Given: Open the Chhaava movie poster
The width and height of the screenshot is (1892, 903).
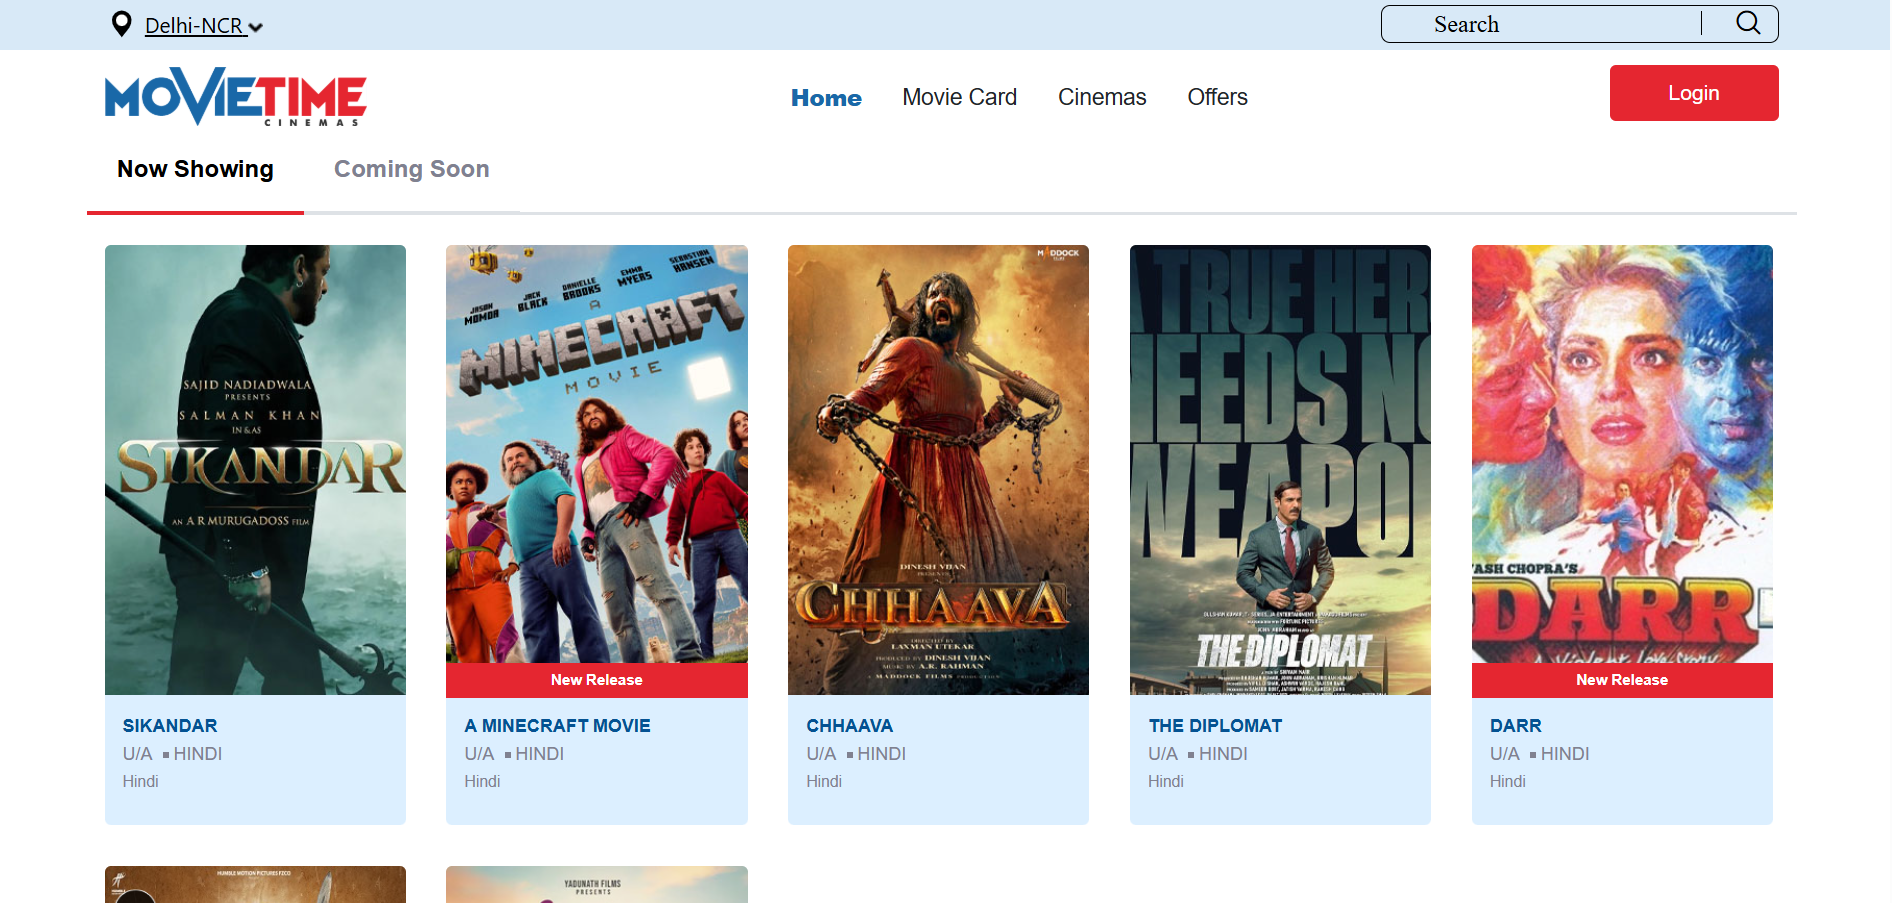Looking at the screenshot, I should pos(938,470).
